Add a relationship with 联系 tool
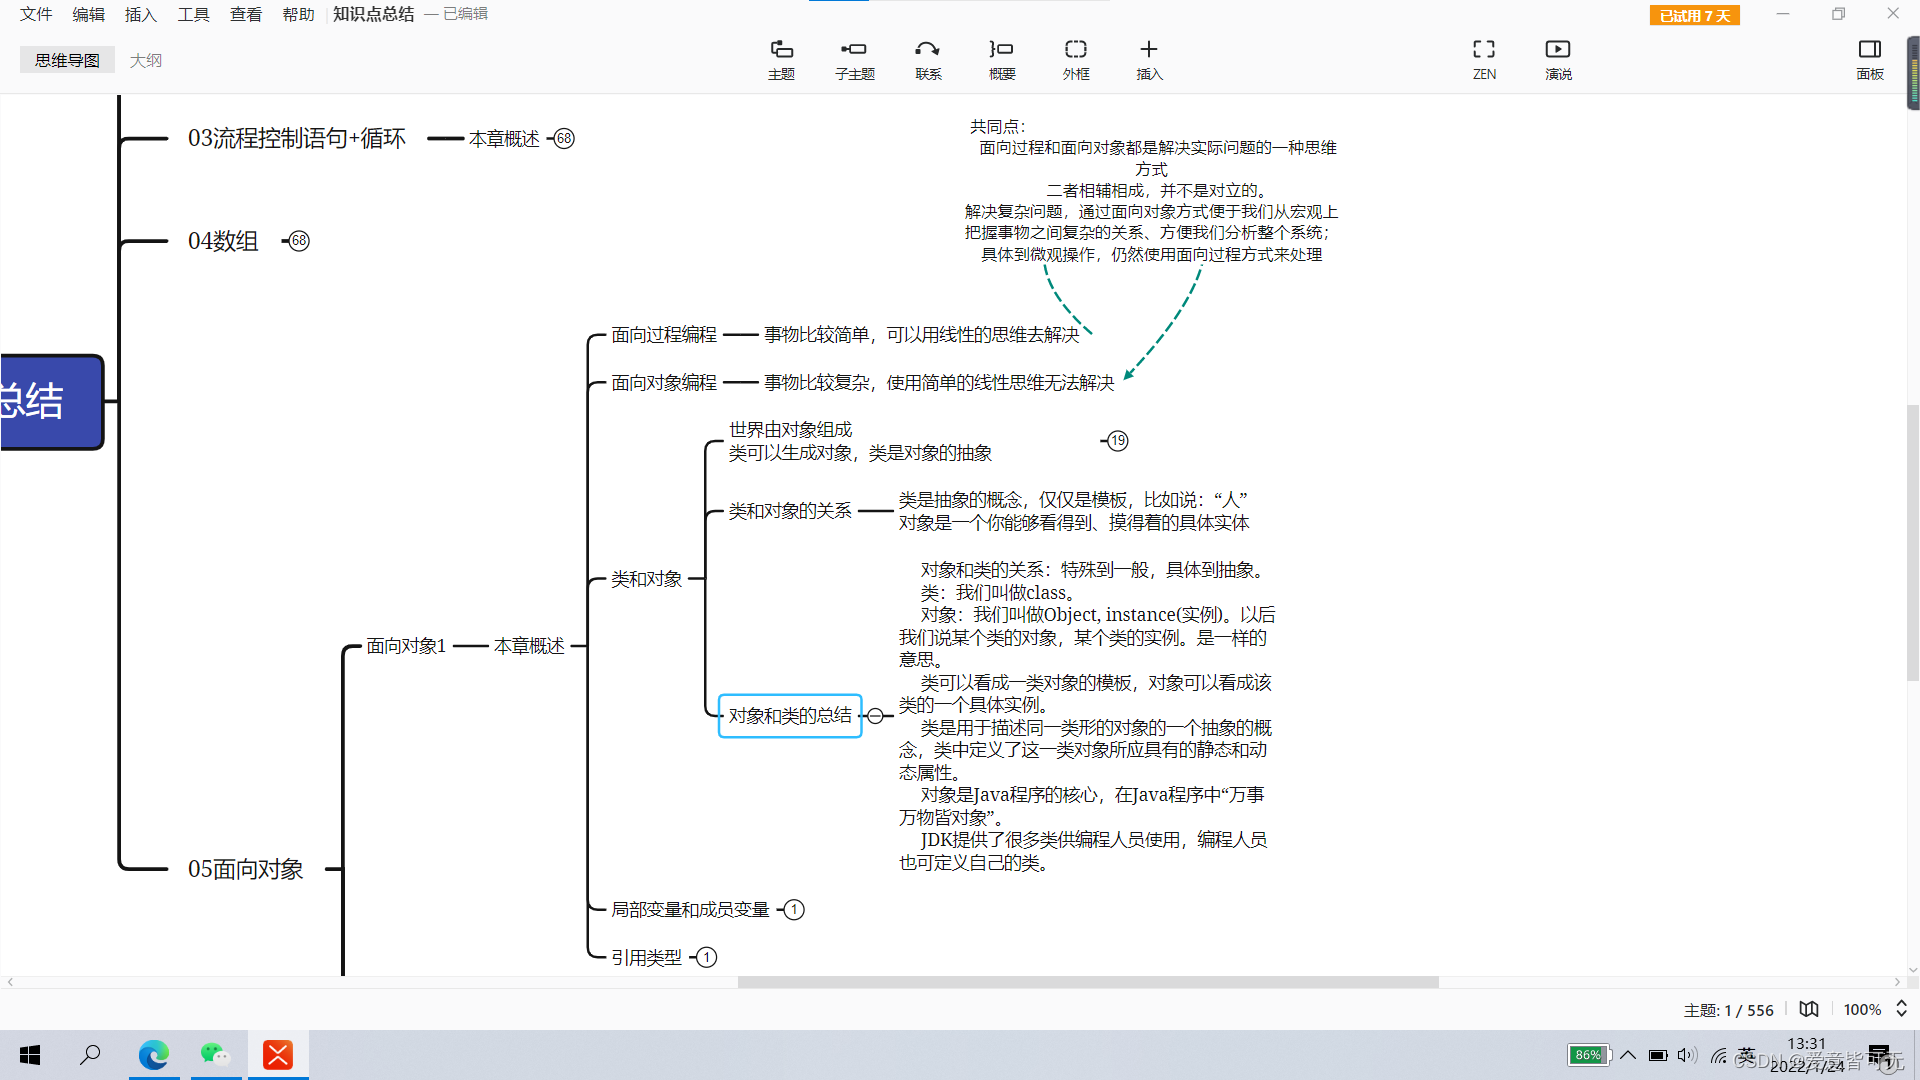The height and width of the screenshot is (1080, 1920). click(x=928, y=59)
